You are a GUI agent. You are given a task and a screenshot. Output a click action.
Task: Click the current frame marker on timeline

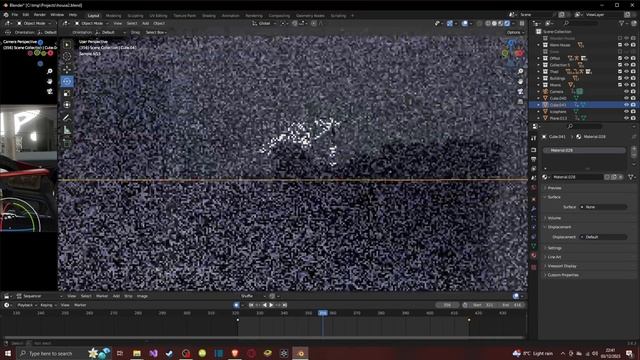[322, 313]
